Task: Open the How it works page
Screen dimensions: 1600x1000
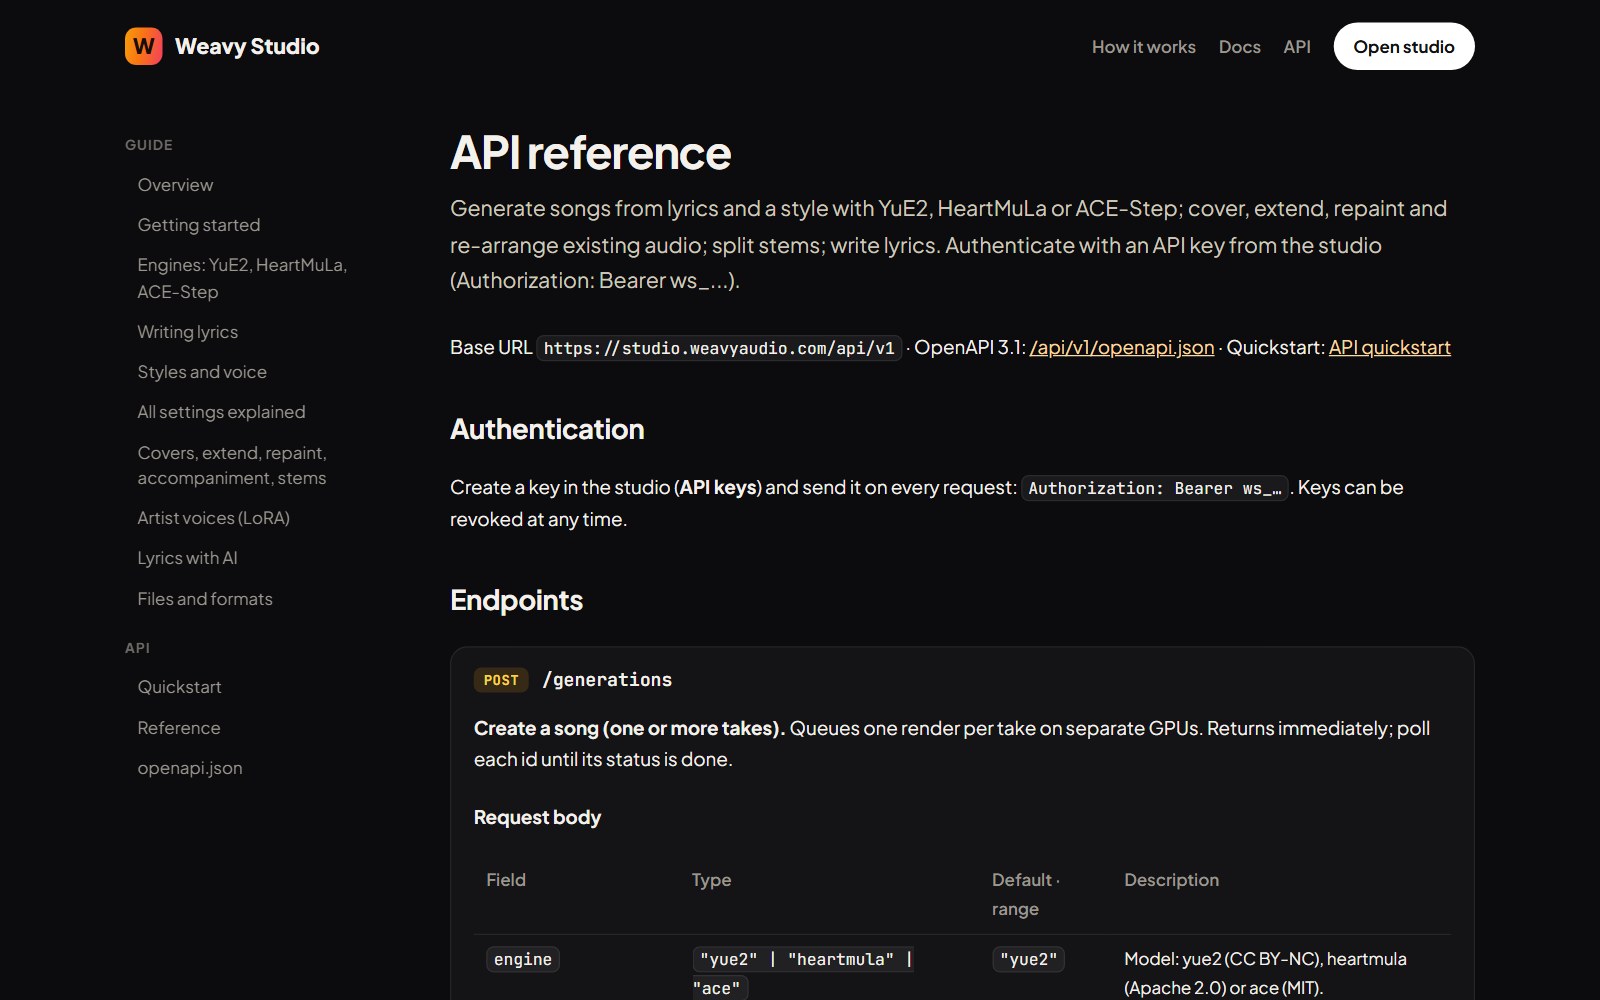Action: coord(1143,47)
